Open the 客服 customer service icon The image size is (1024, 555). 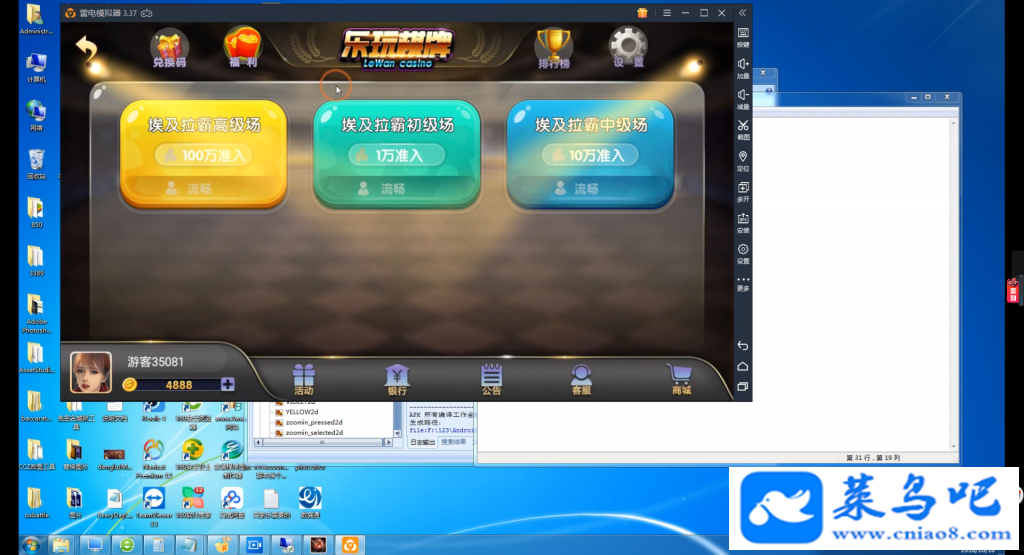(581, 379)
